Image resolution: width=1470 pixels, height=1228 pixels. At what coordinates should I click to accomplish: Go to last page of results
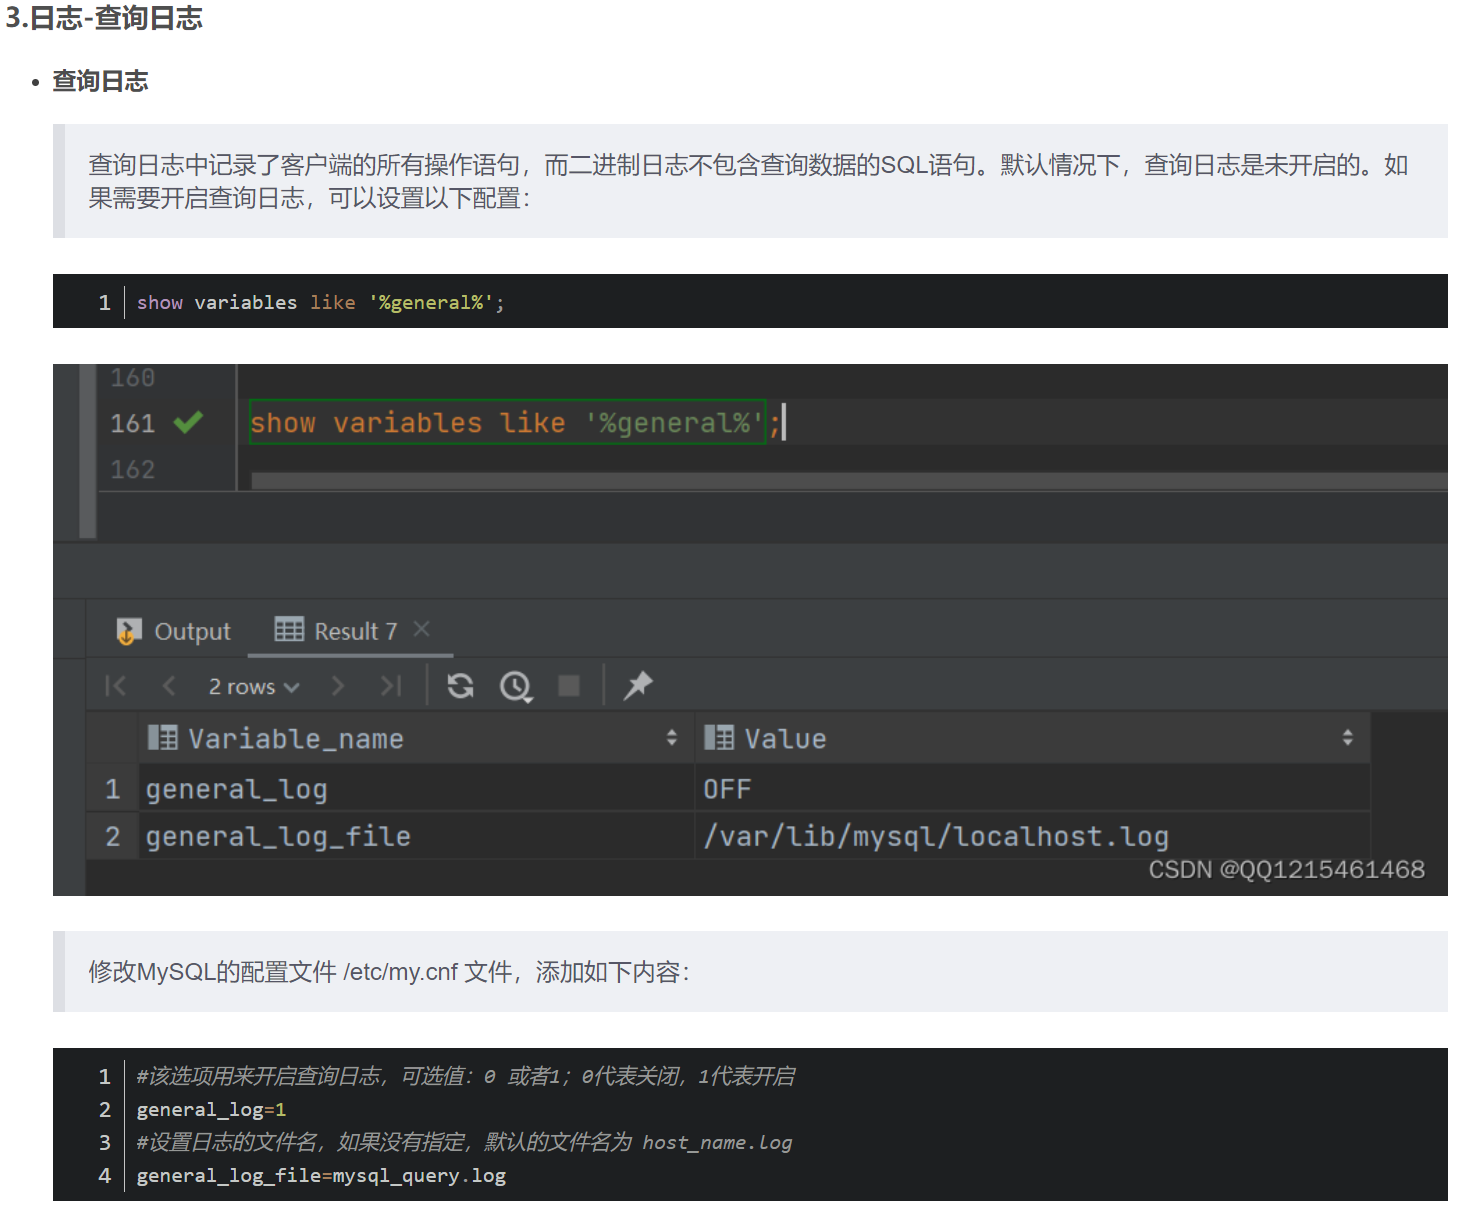click(x=391, y=686)
